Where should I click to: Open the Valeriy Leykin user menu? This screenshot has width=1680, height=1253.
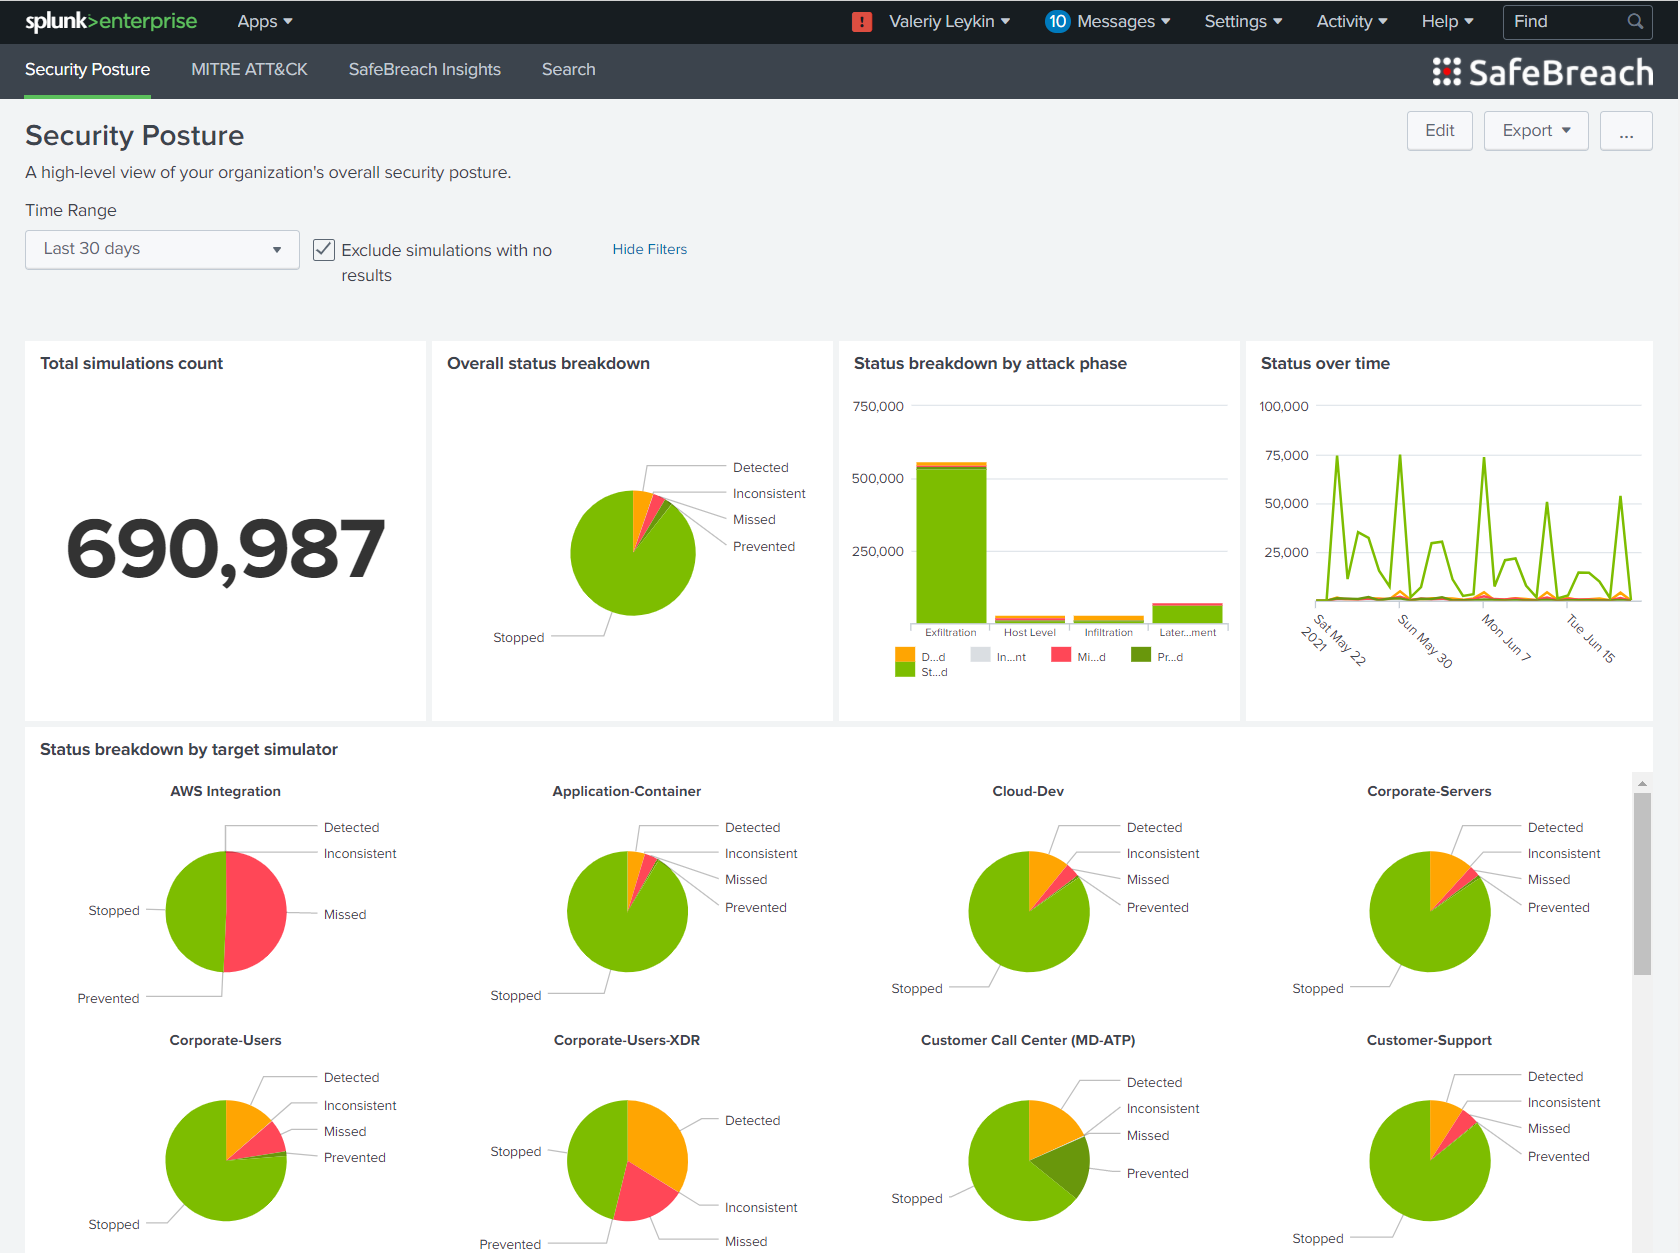949,21
